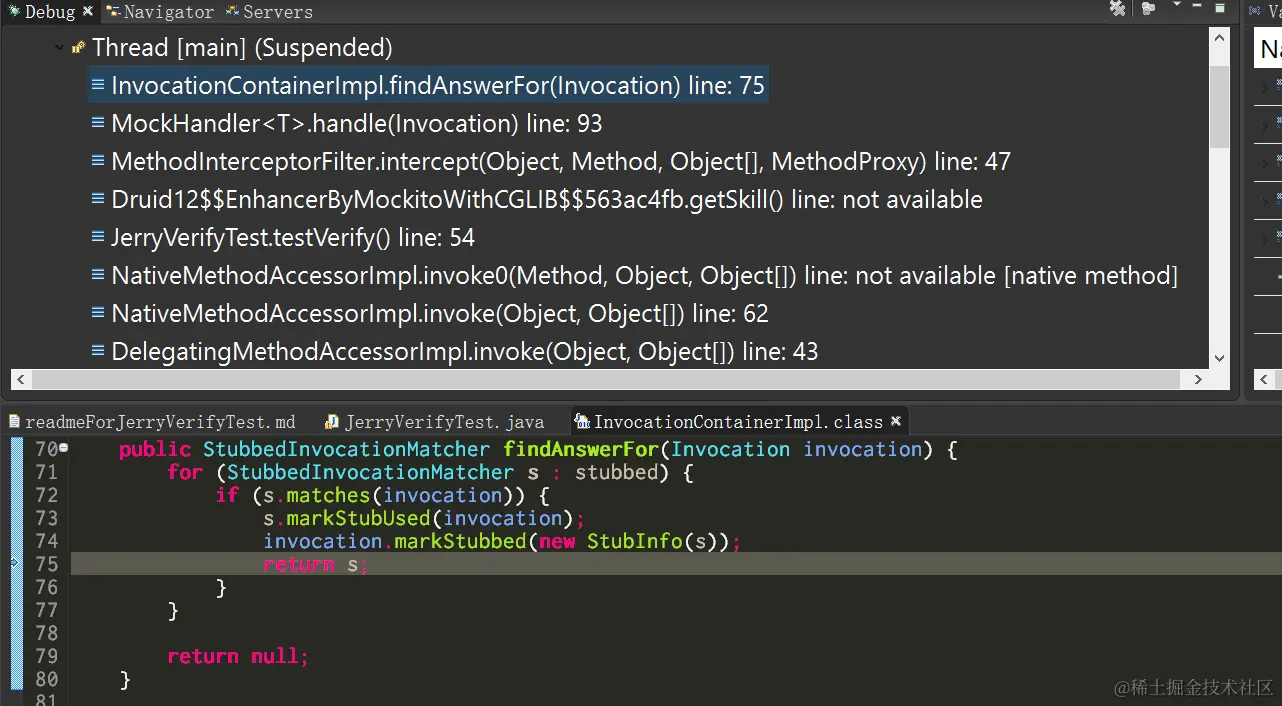
Task: Click the Variables view tab icon
Action: (1258, 11)
